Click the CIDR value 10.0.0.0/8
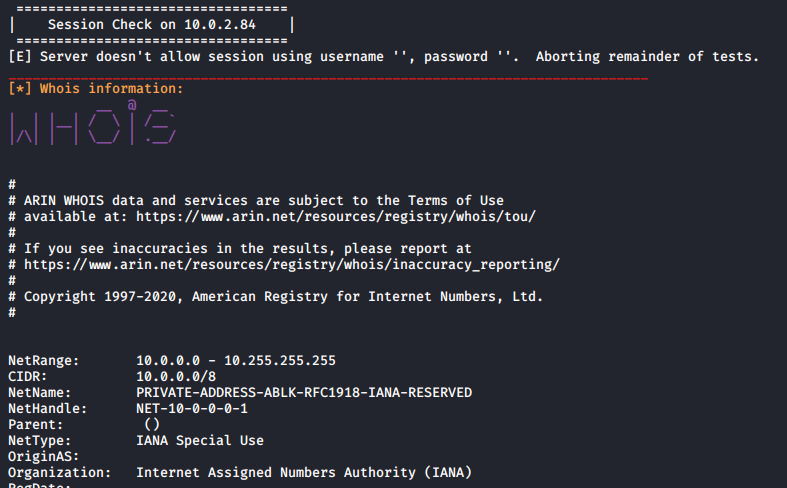The image size is (787, 488). 176,377
